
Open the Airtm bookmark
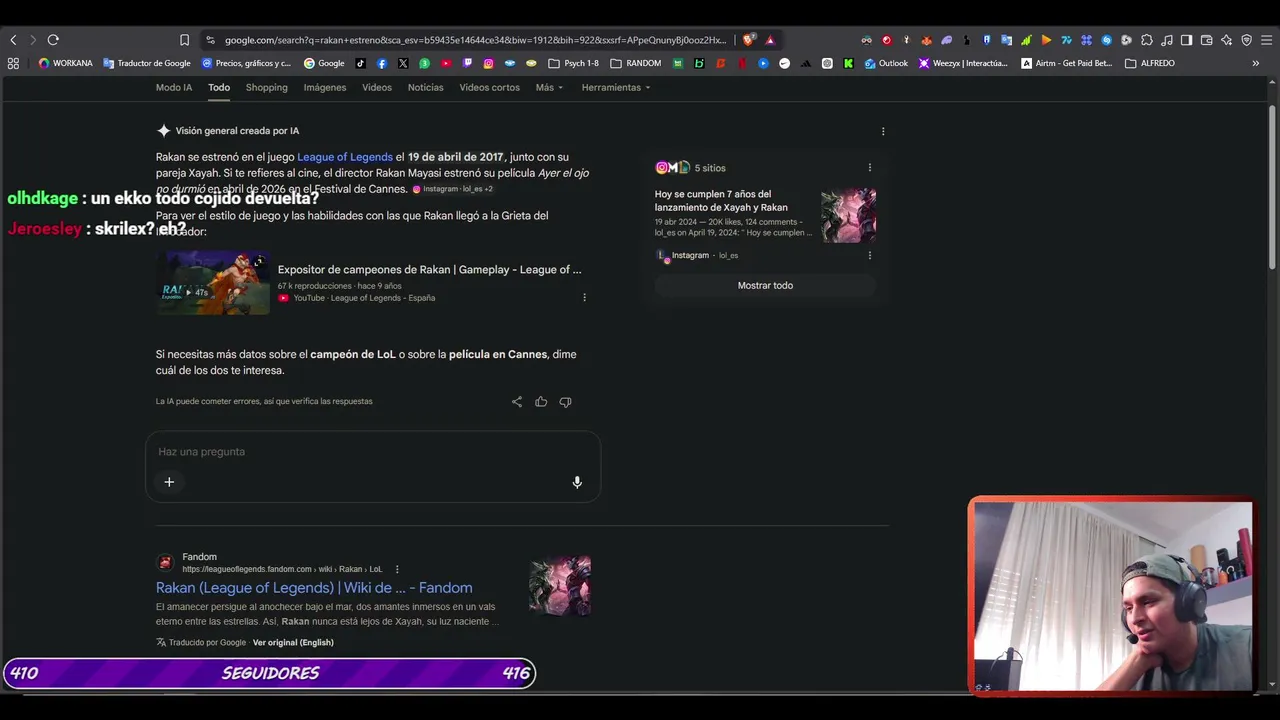[x=1066, y=63]
